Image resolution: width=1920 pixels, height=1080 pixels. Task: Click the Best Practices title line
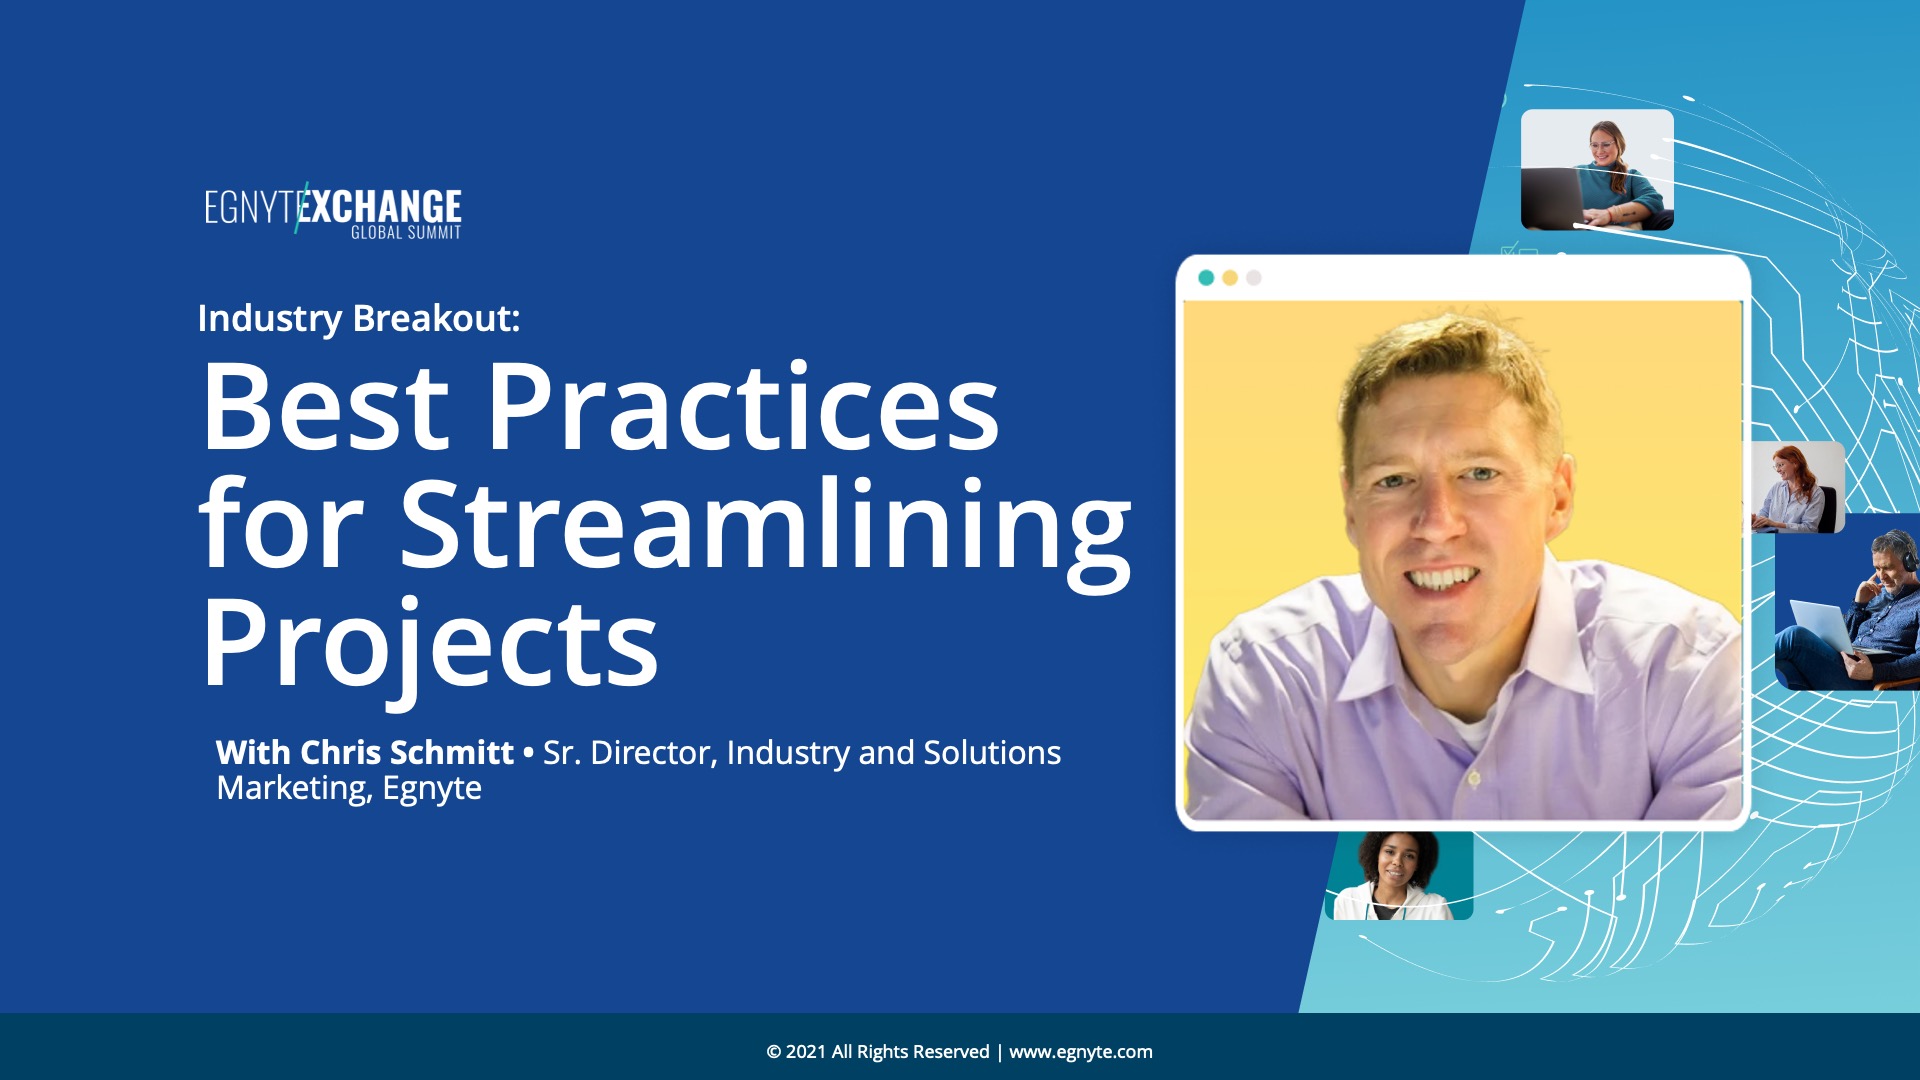tap(600, 408)
